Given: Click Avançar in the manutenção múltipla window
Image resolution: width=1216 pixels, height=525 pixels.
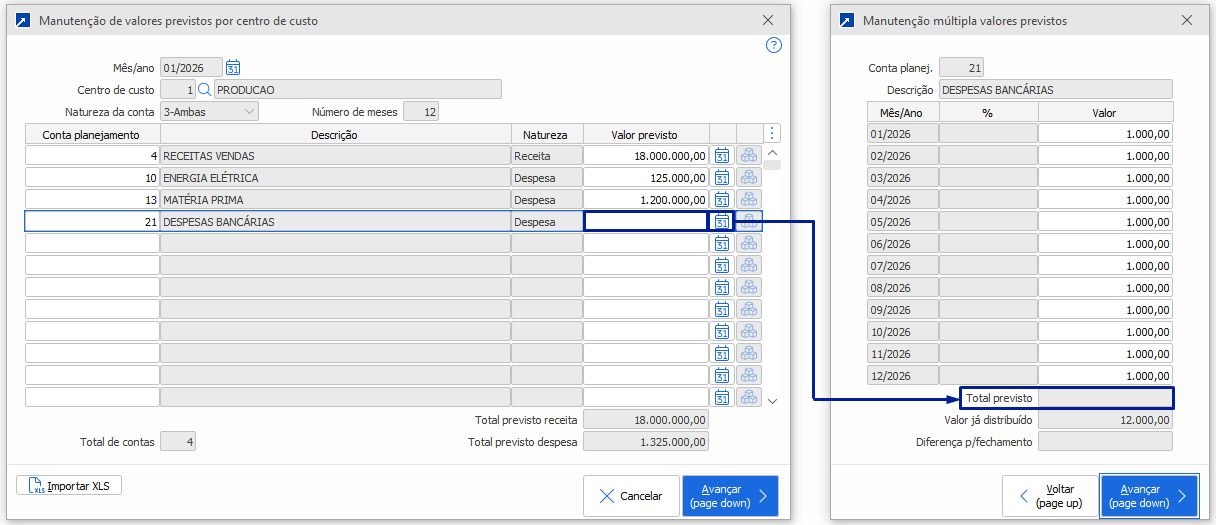Looking at the screenshot, I should point(1148,496).
